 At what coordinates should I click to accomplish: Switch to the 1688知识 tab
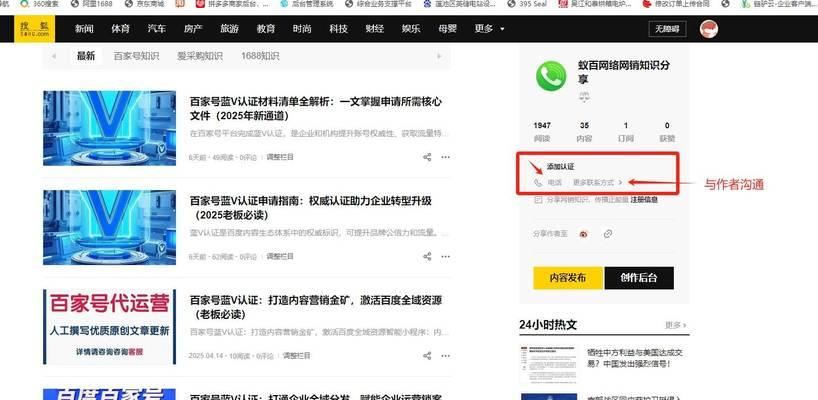[x=260, y=56]
